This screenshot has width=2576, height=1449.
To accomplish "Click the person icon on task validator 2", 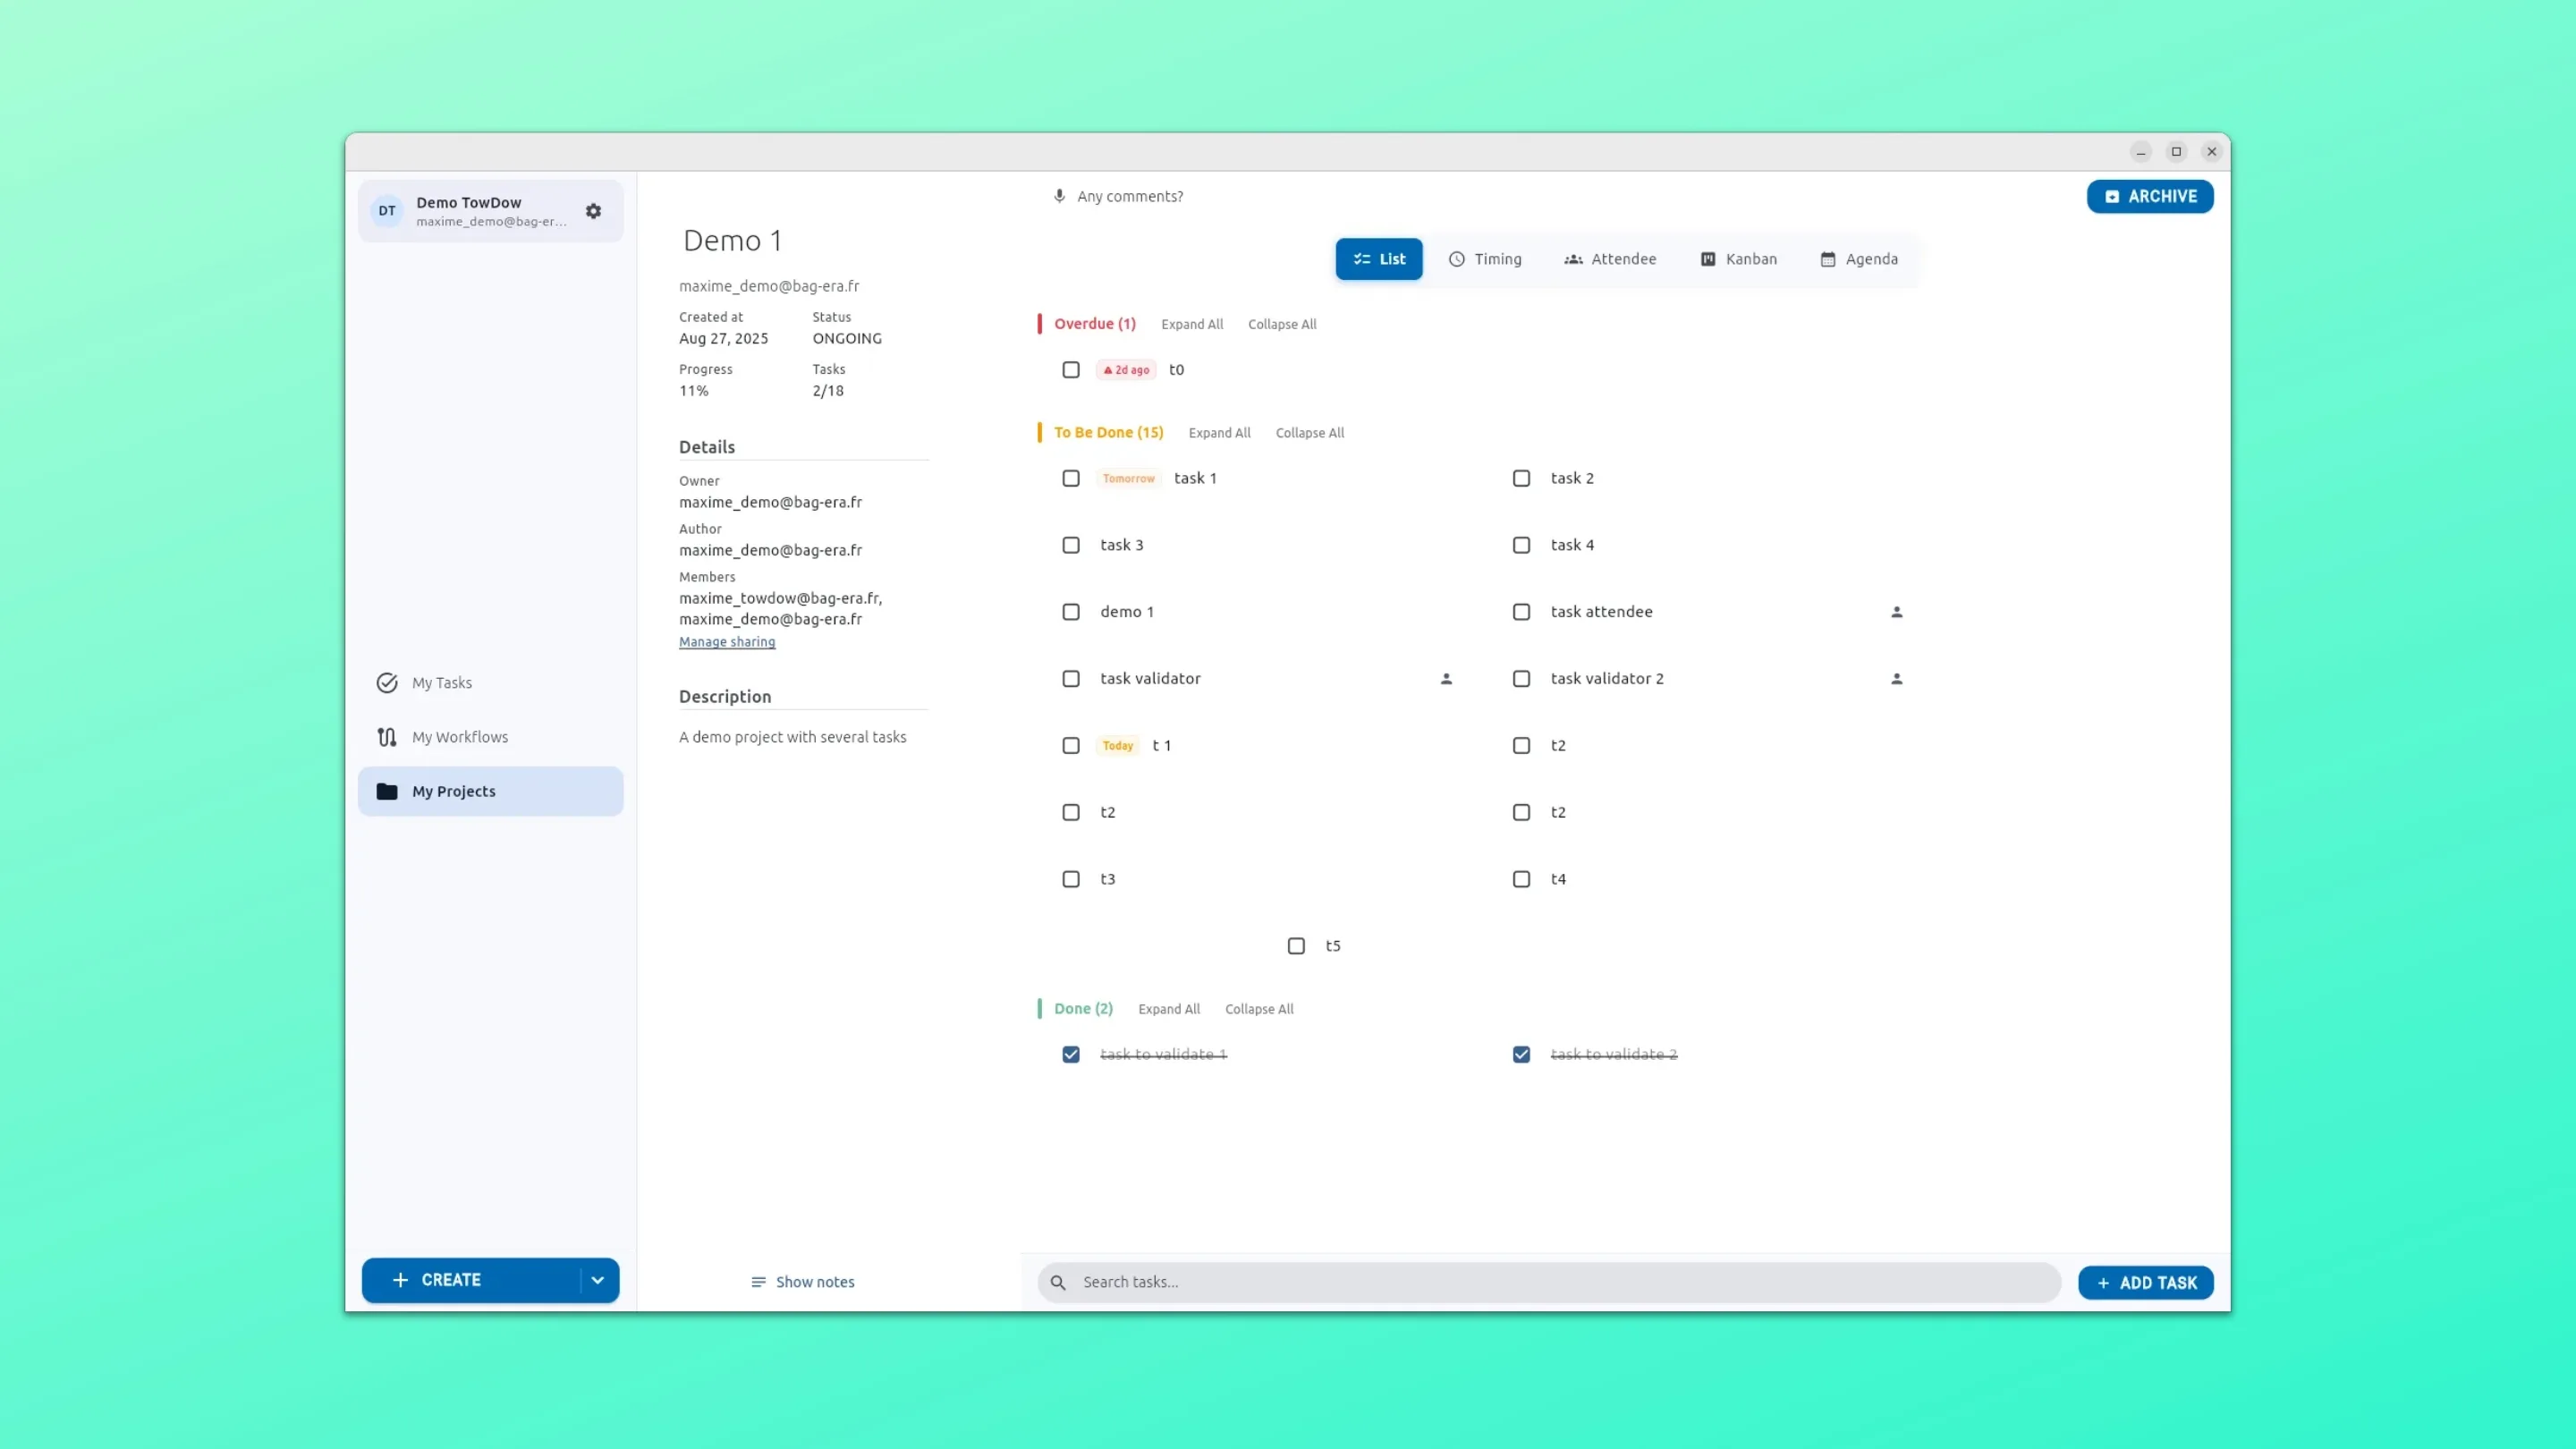I will coord(1896,679).
